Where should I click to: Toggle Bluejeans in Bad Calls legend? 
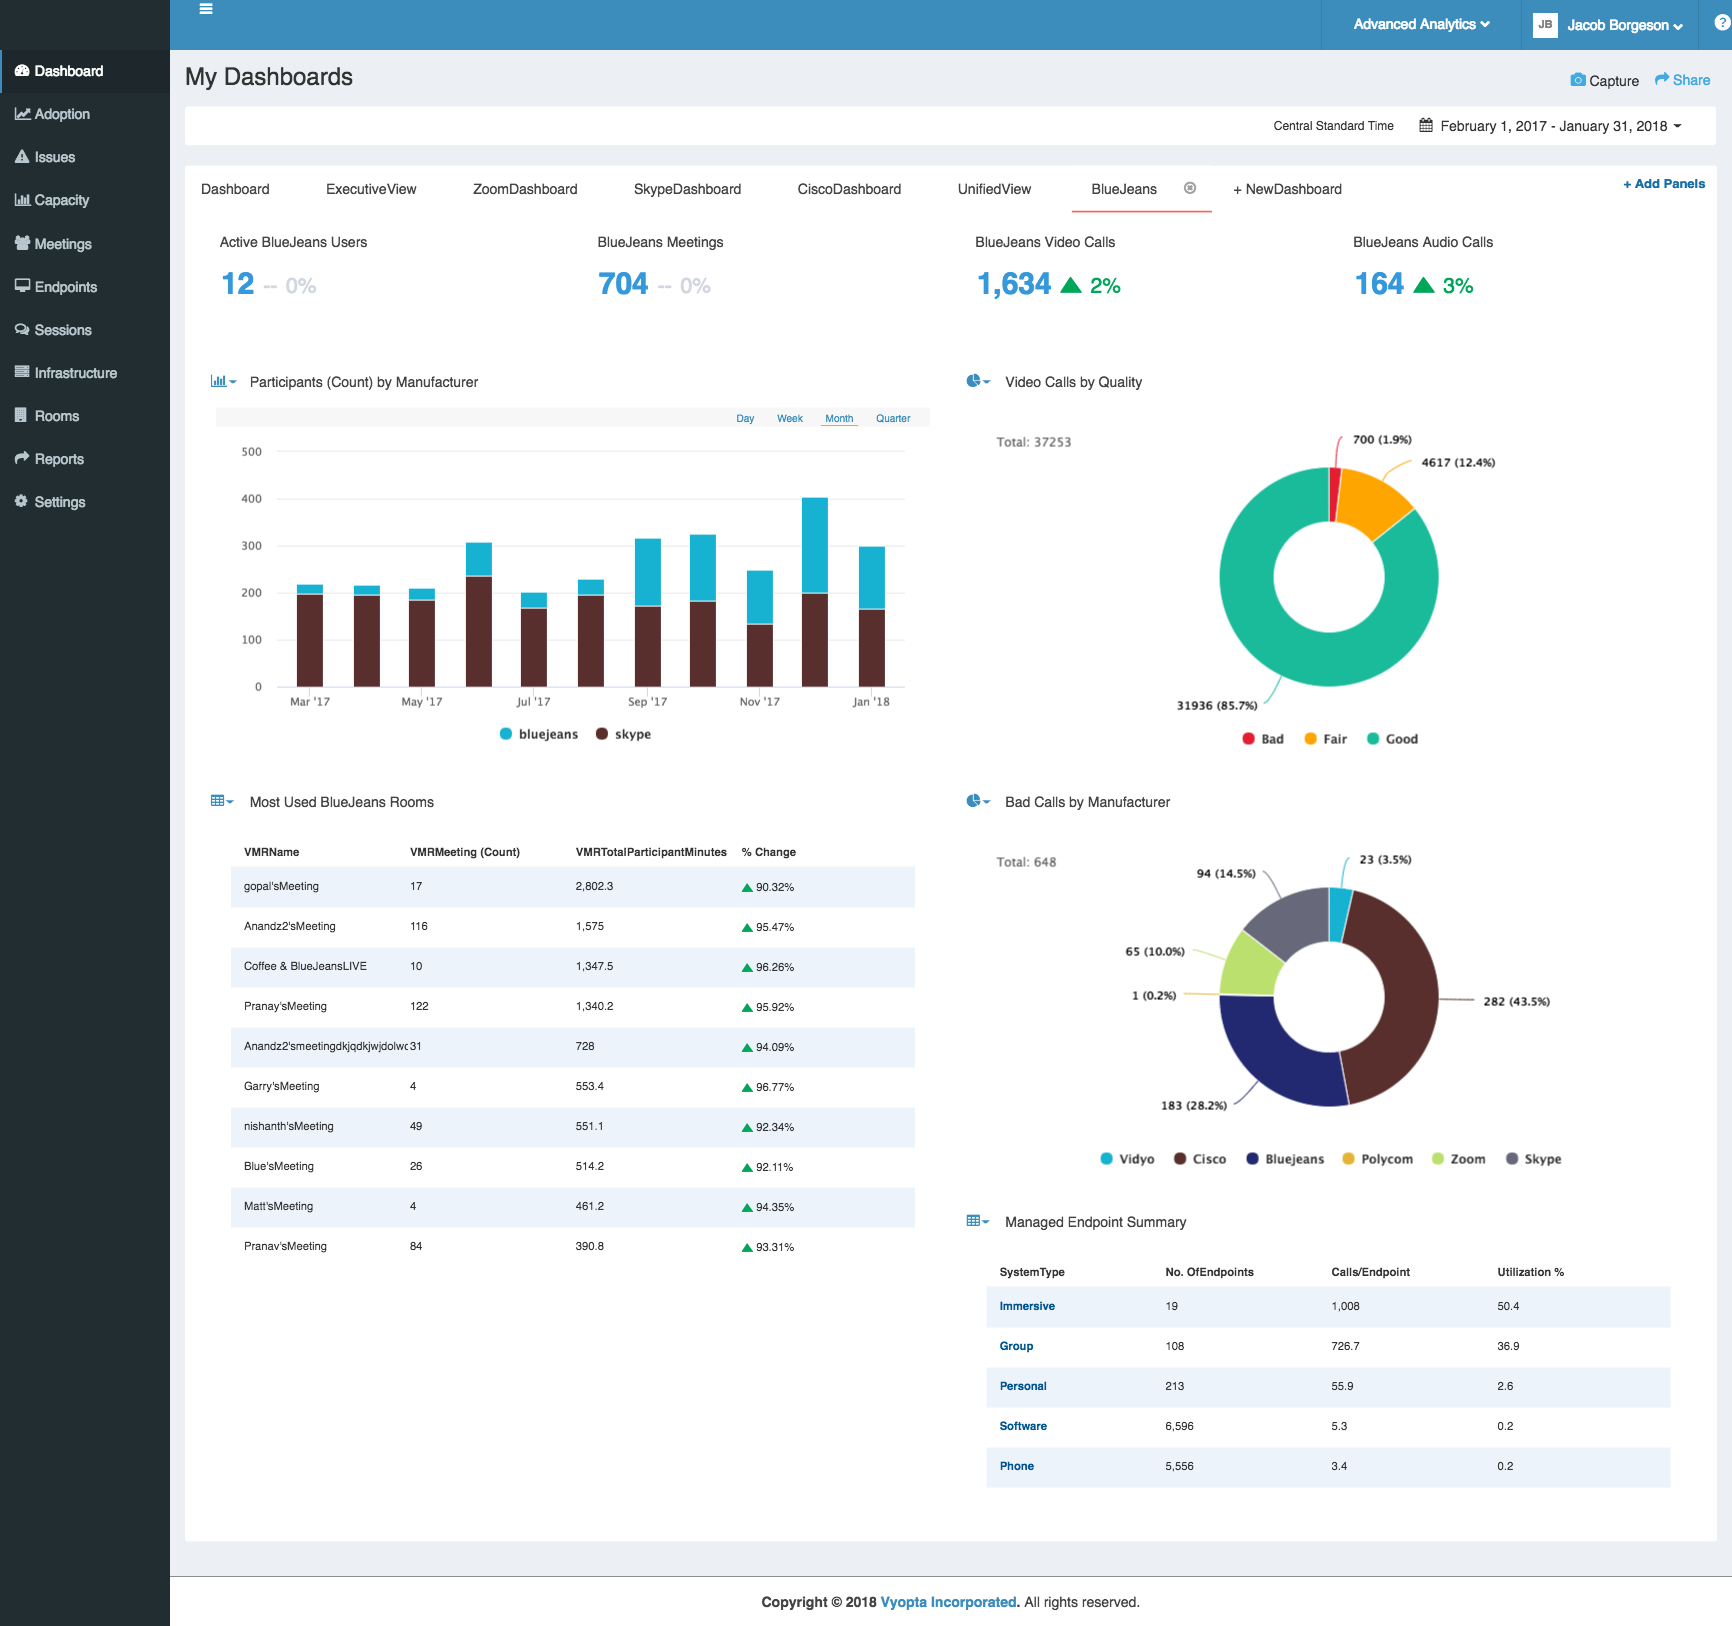coord(1285,1159)
